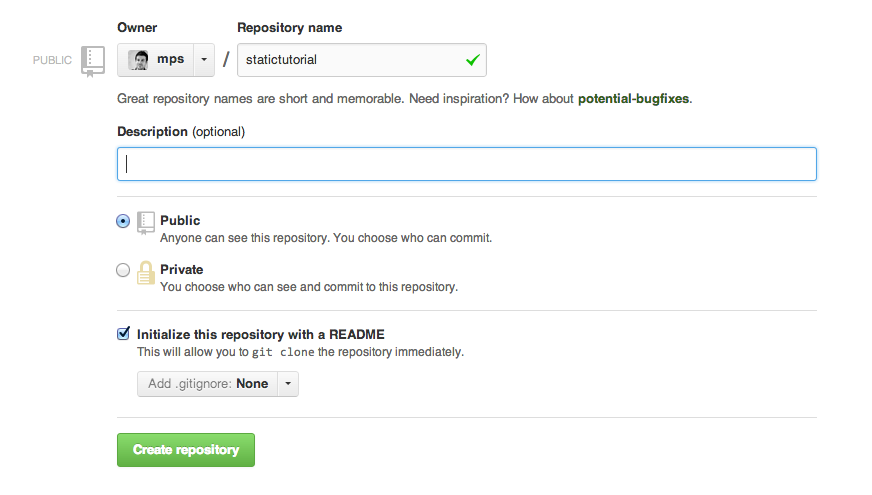
Task: Click the bold Public option label
Action: coord(180,220)
